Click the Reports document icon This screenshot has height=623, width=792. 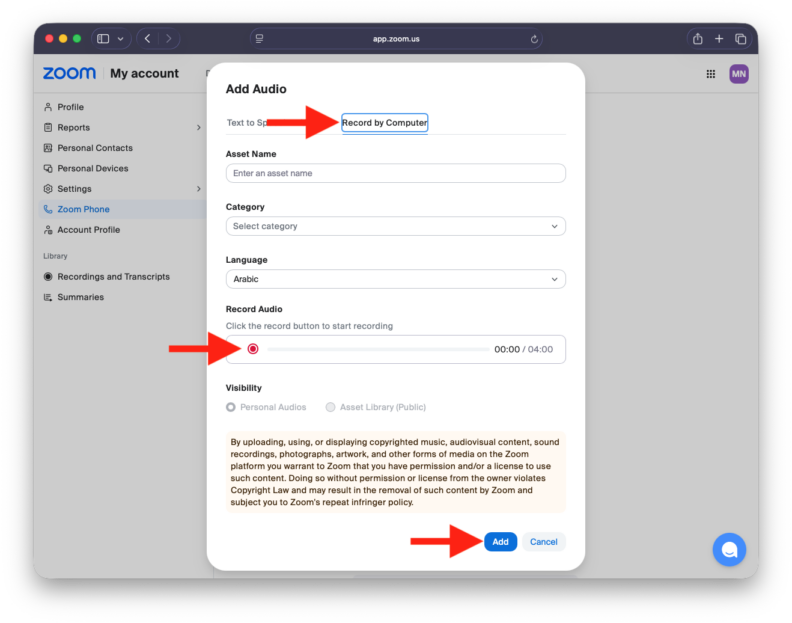coord(48,127)
